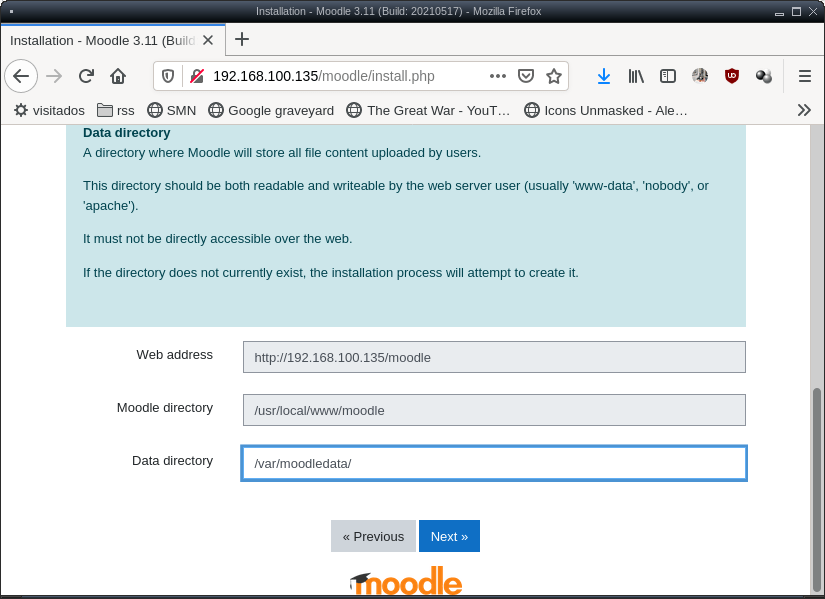The height and width of the screenshot is (599, 825).
Task: Open the avatar extension icon
Action: [700, 76]
